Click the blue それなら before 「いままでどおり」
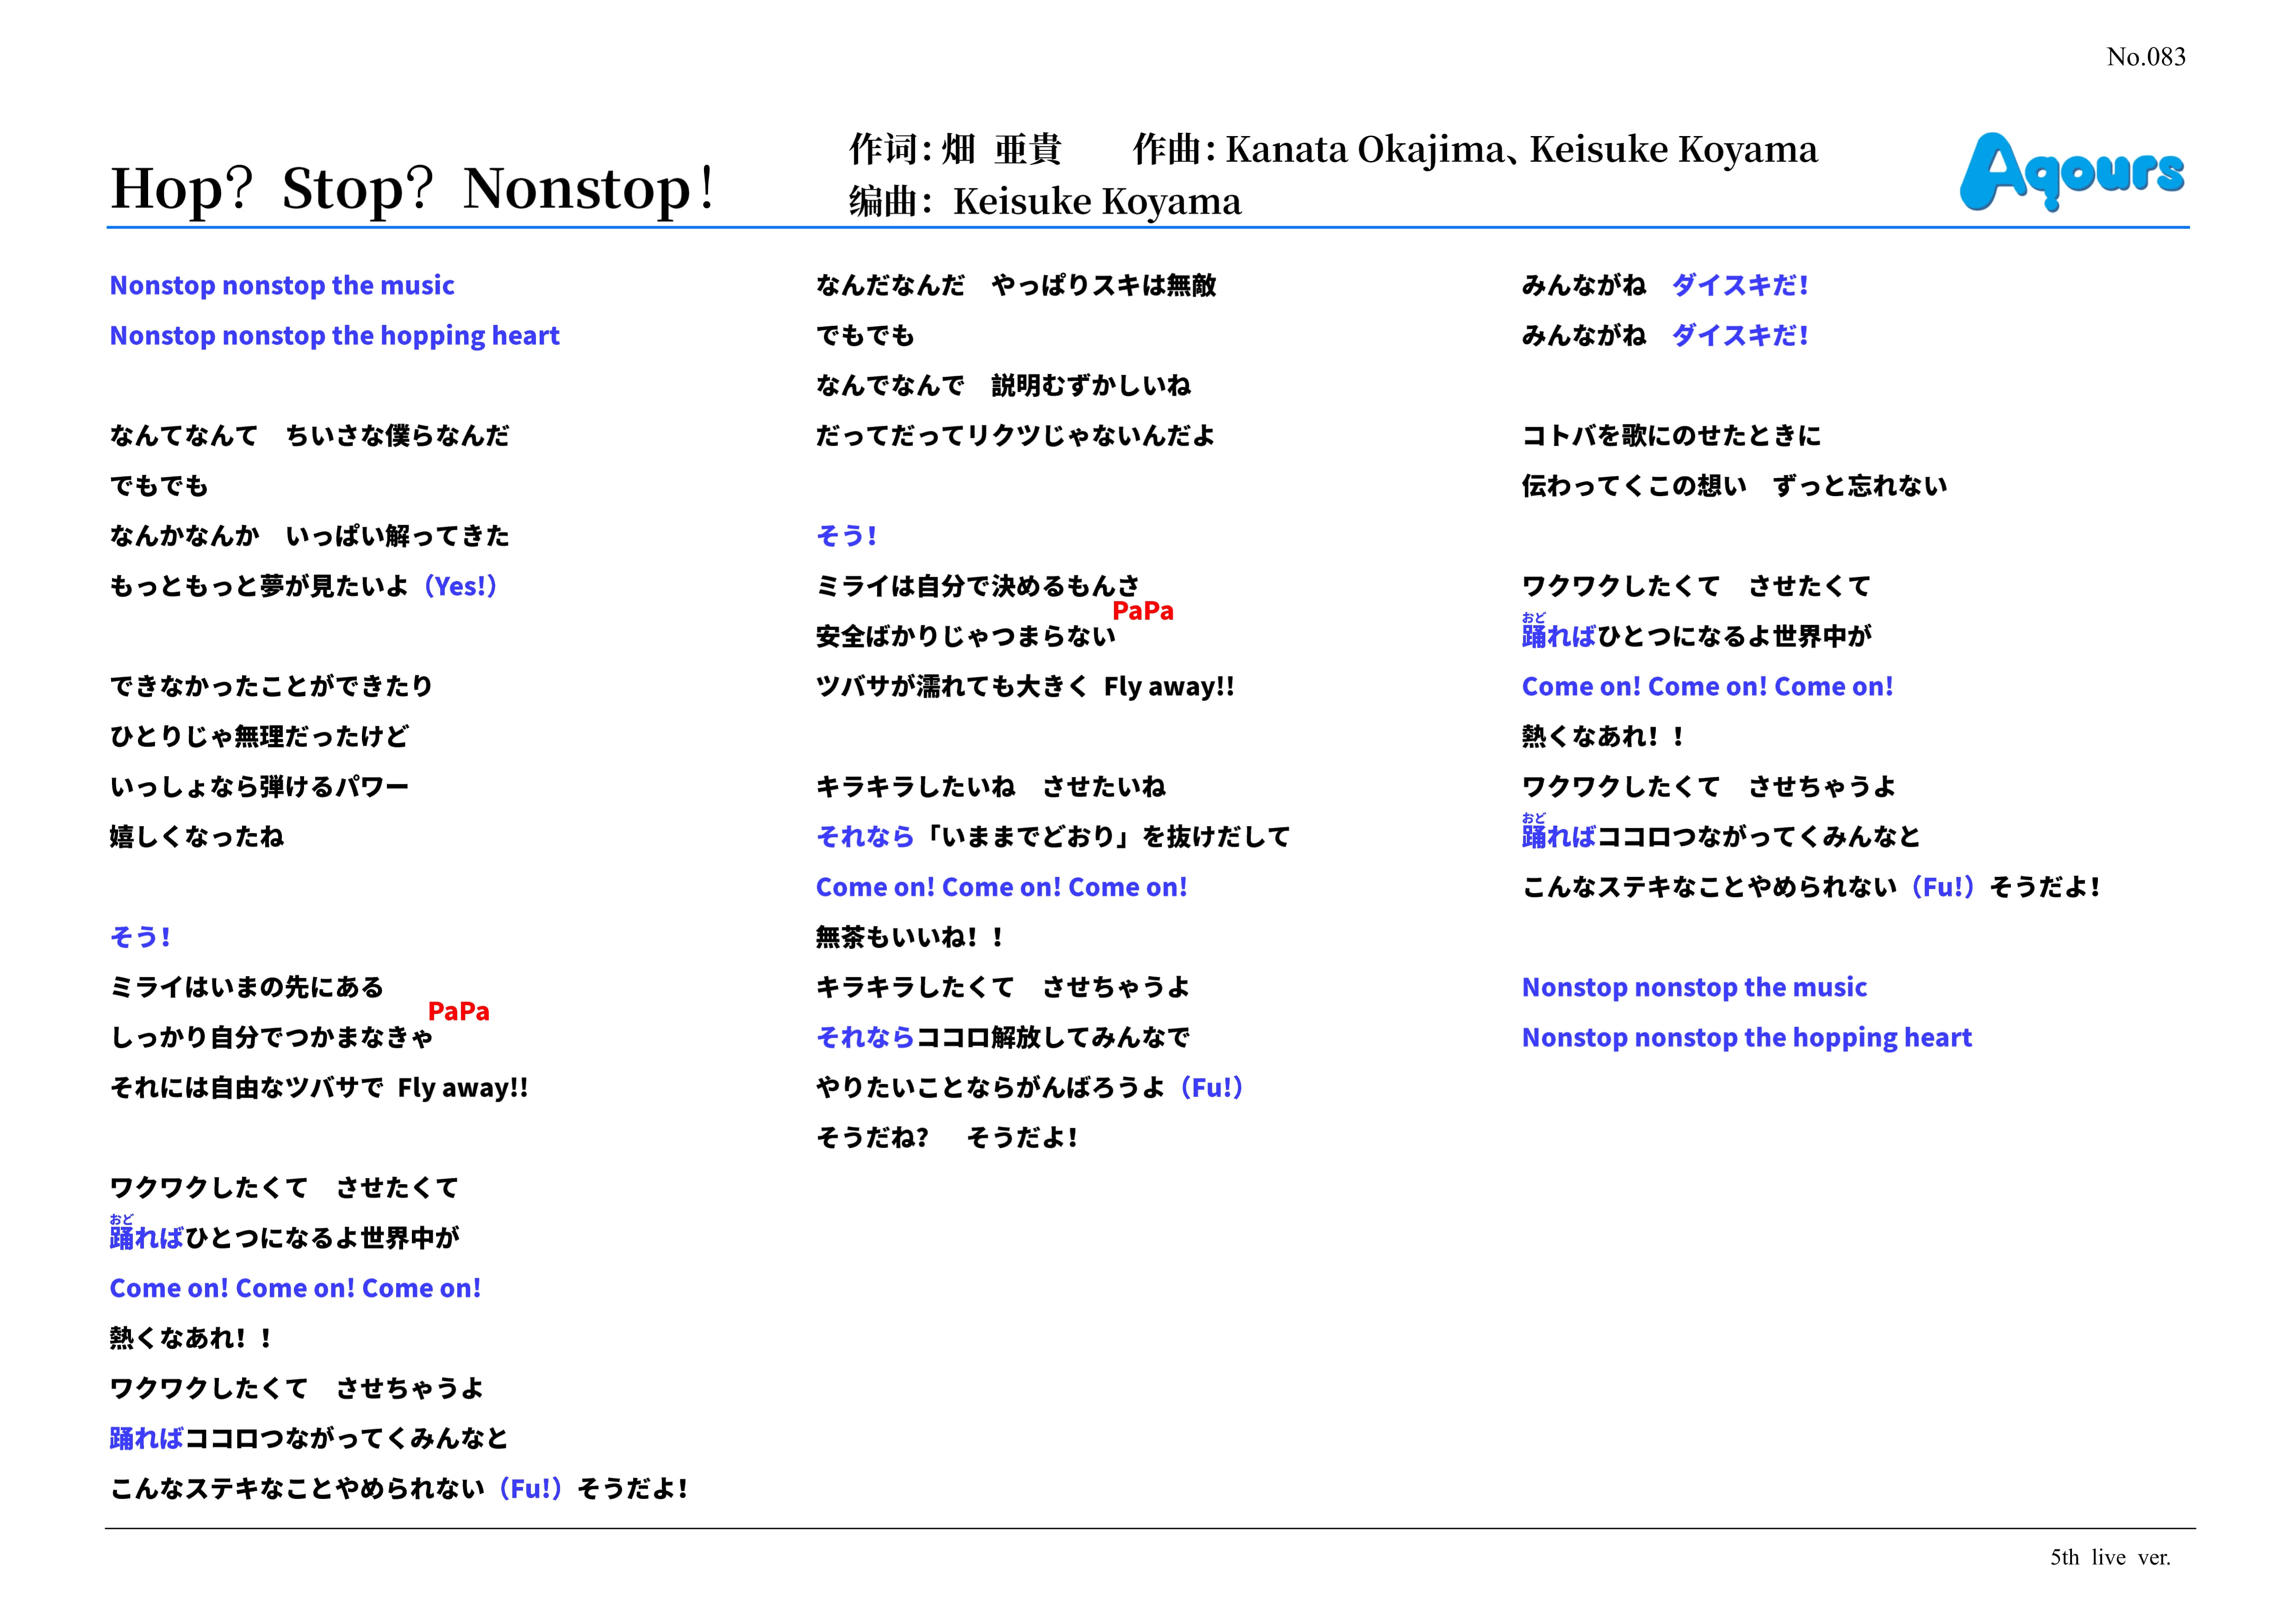This screenshot has width=2296, height=1623. coord(865,837)
